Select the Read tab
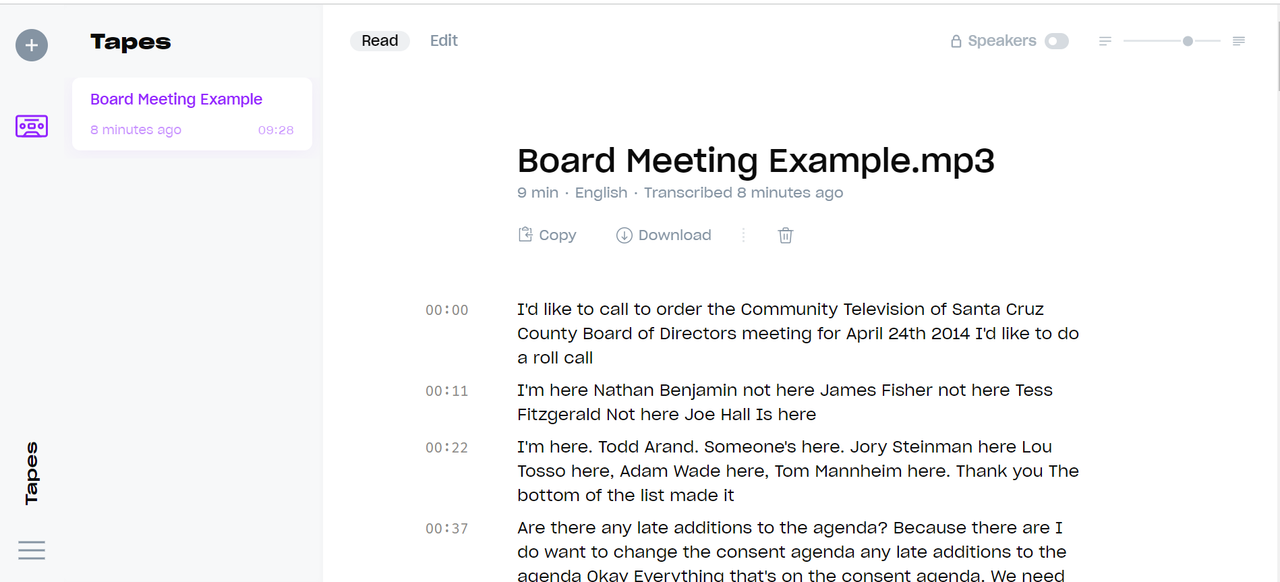The height and width of the screenshot is (582, 1280). tap(380, 41)
